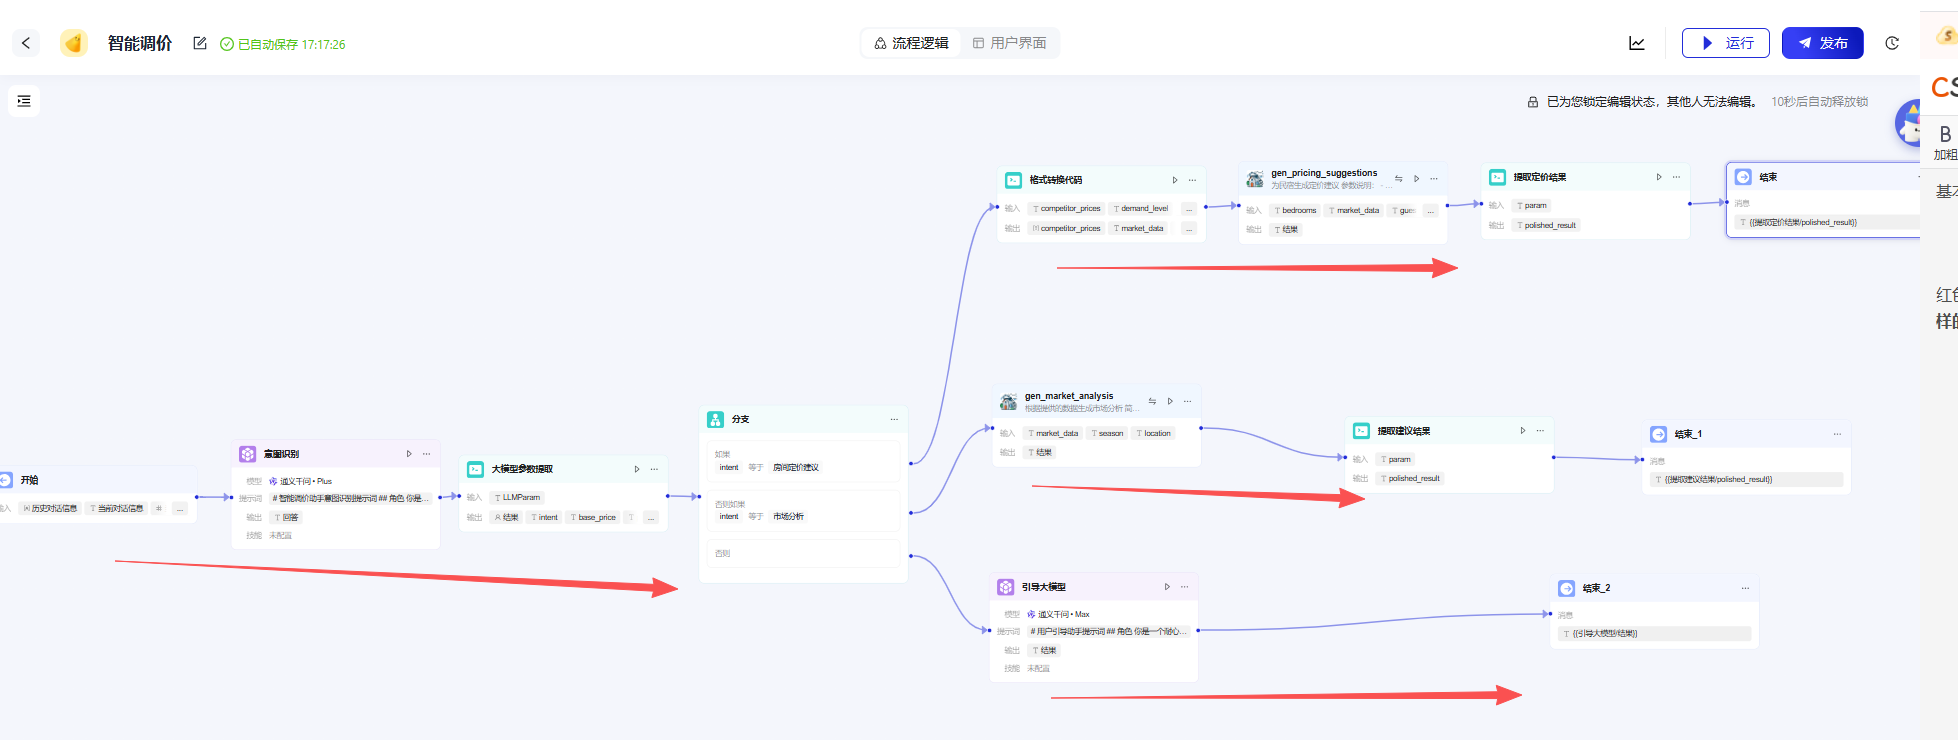Image resolution: width=1958 pixels, height=740 pixels.
Task: Click the demand_level input tag
Action: [x=1140, y=209]
